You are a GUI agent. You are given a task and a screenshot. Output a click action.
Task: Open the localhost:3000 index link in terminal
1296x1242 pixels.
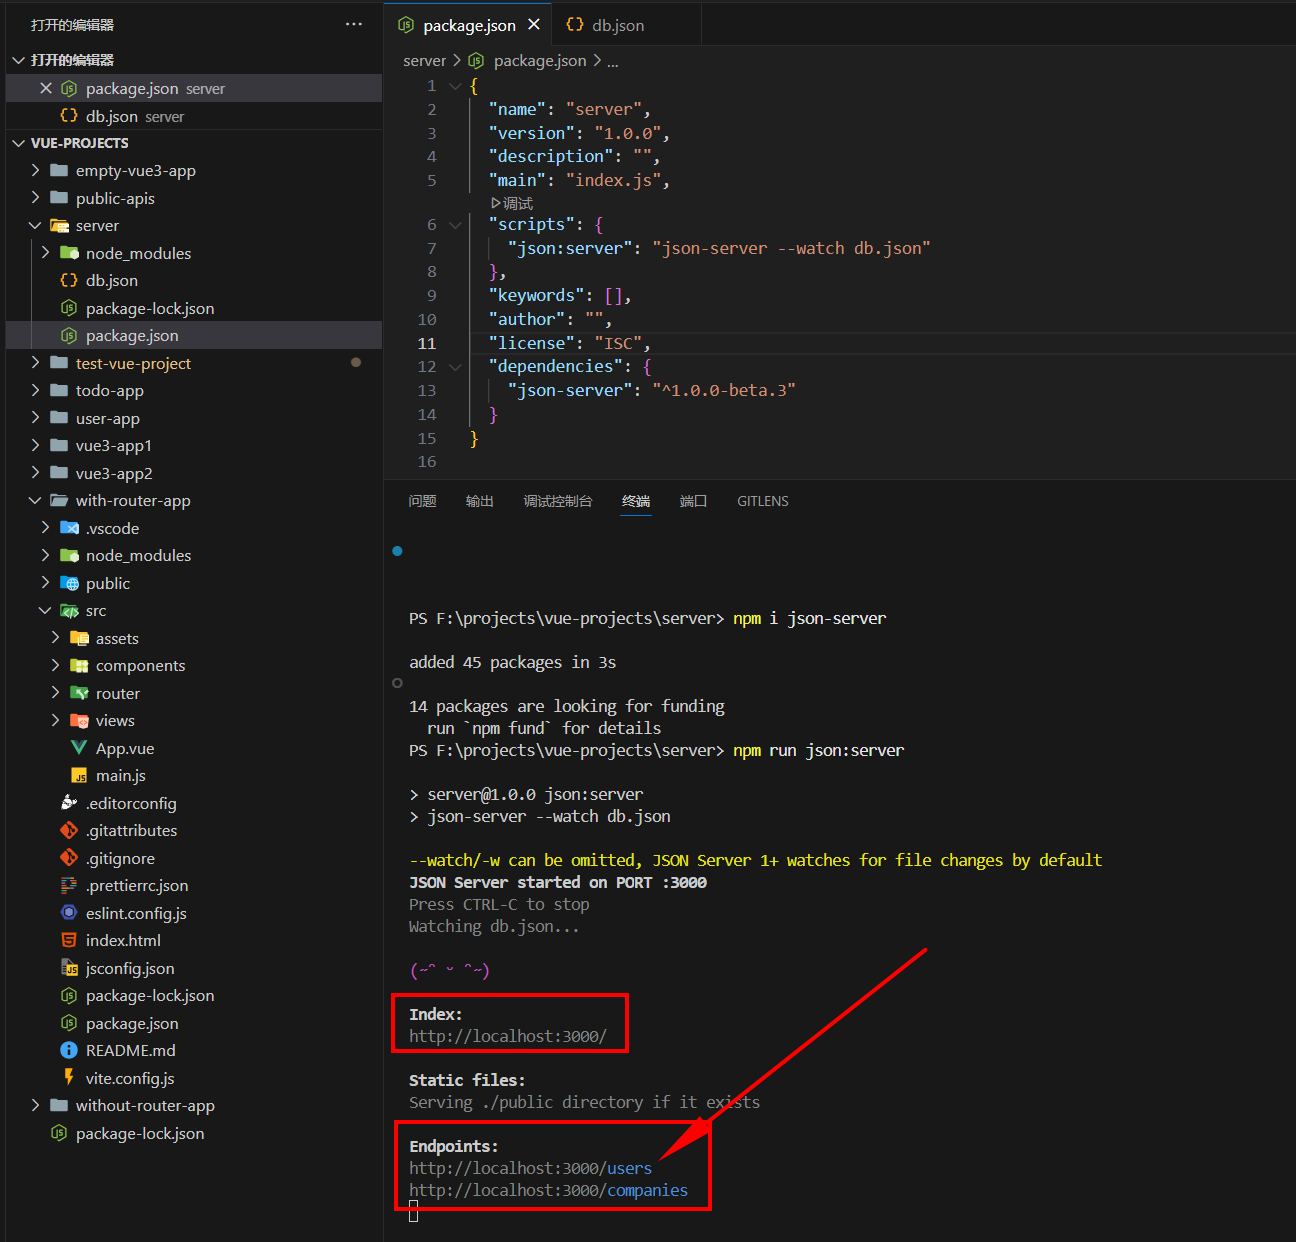point(508,1036)
